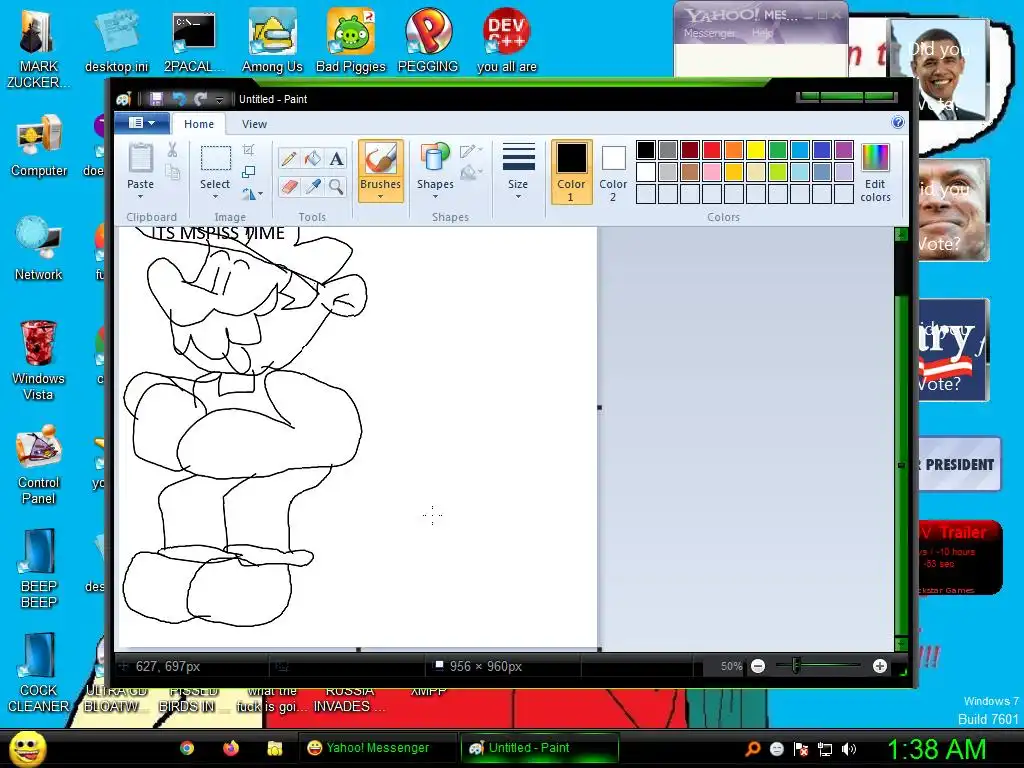The height and width of the screenshot is (768, 1024).
Task: Open Help menu in Yahoo Messenger window
Action: [x=762, y=33]
